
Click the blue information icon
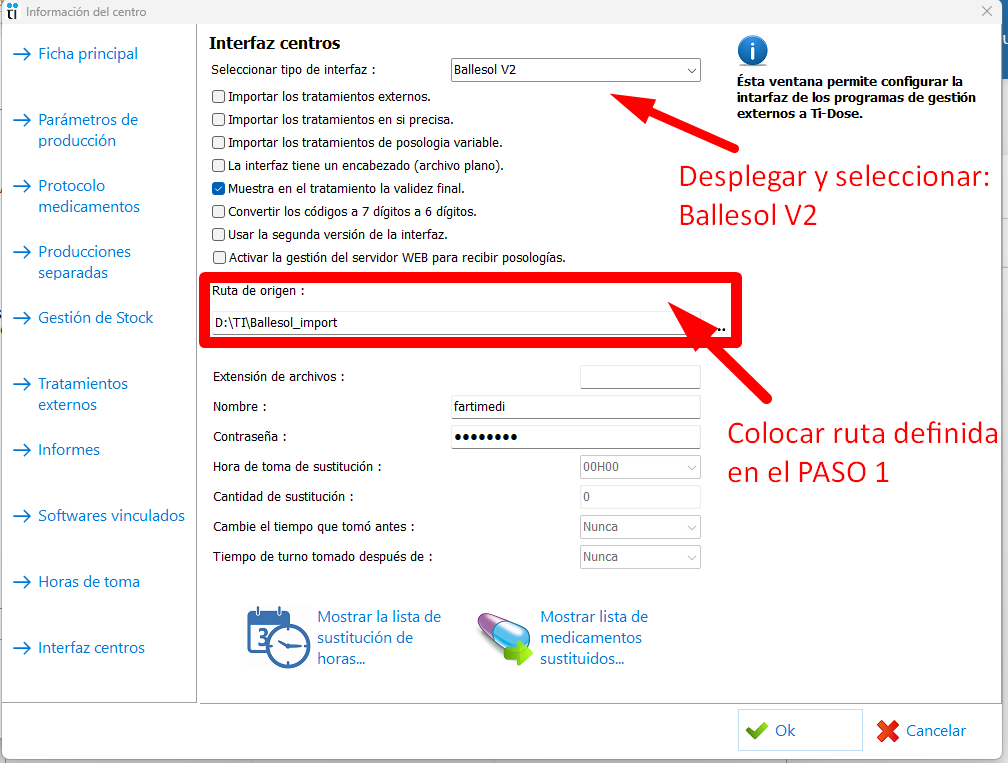752,51
